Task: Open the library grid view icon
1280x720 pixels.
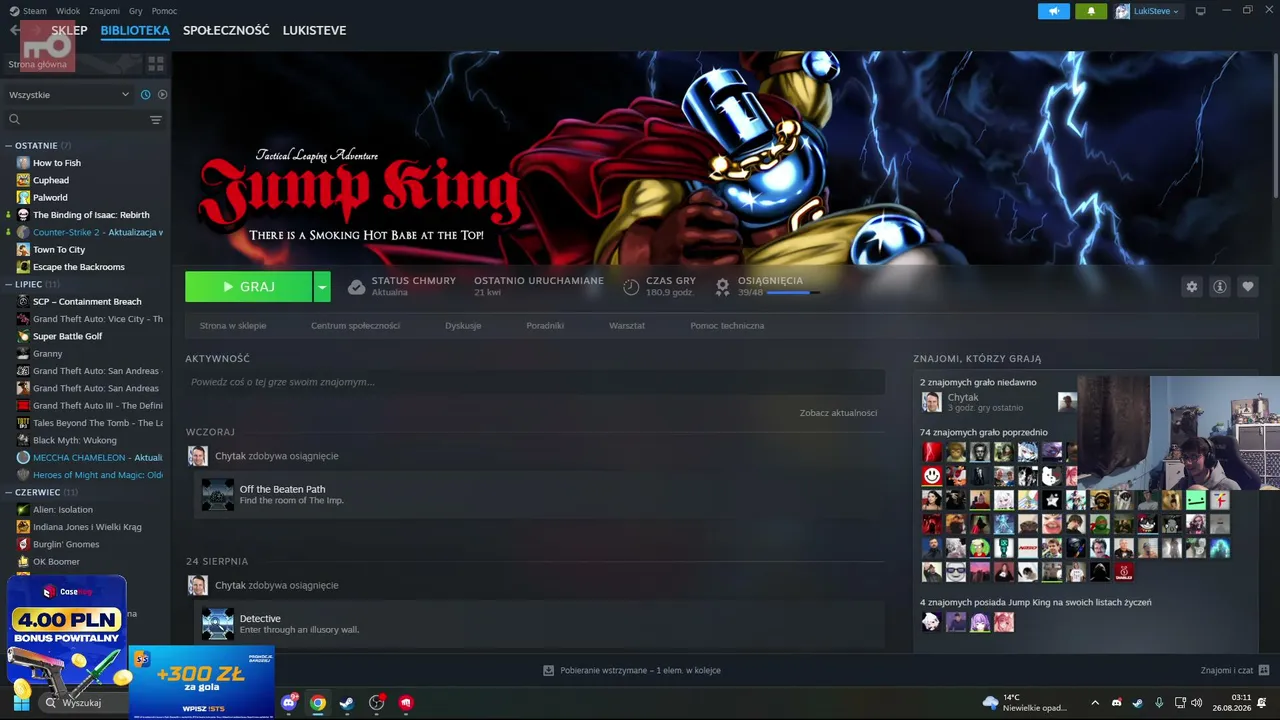Action: pyautogui.click(x=156, y=64)
